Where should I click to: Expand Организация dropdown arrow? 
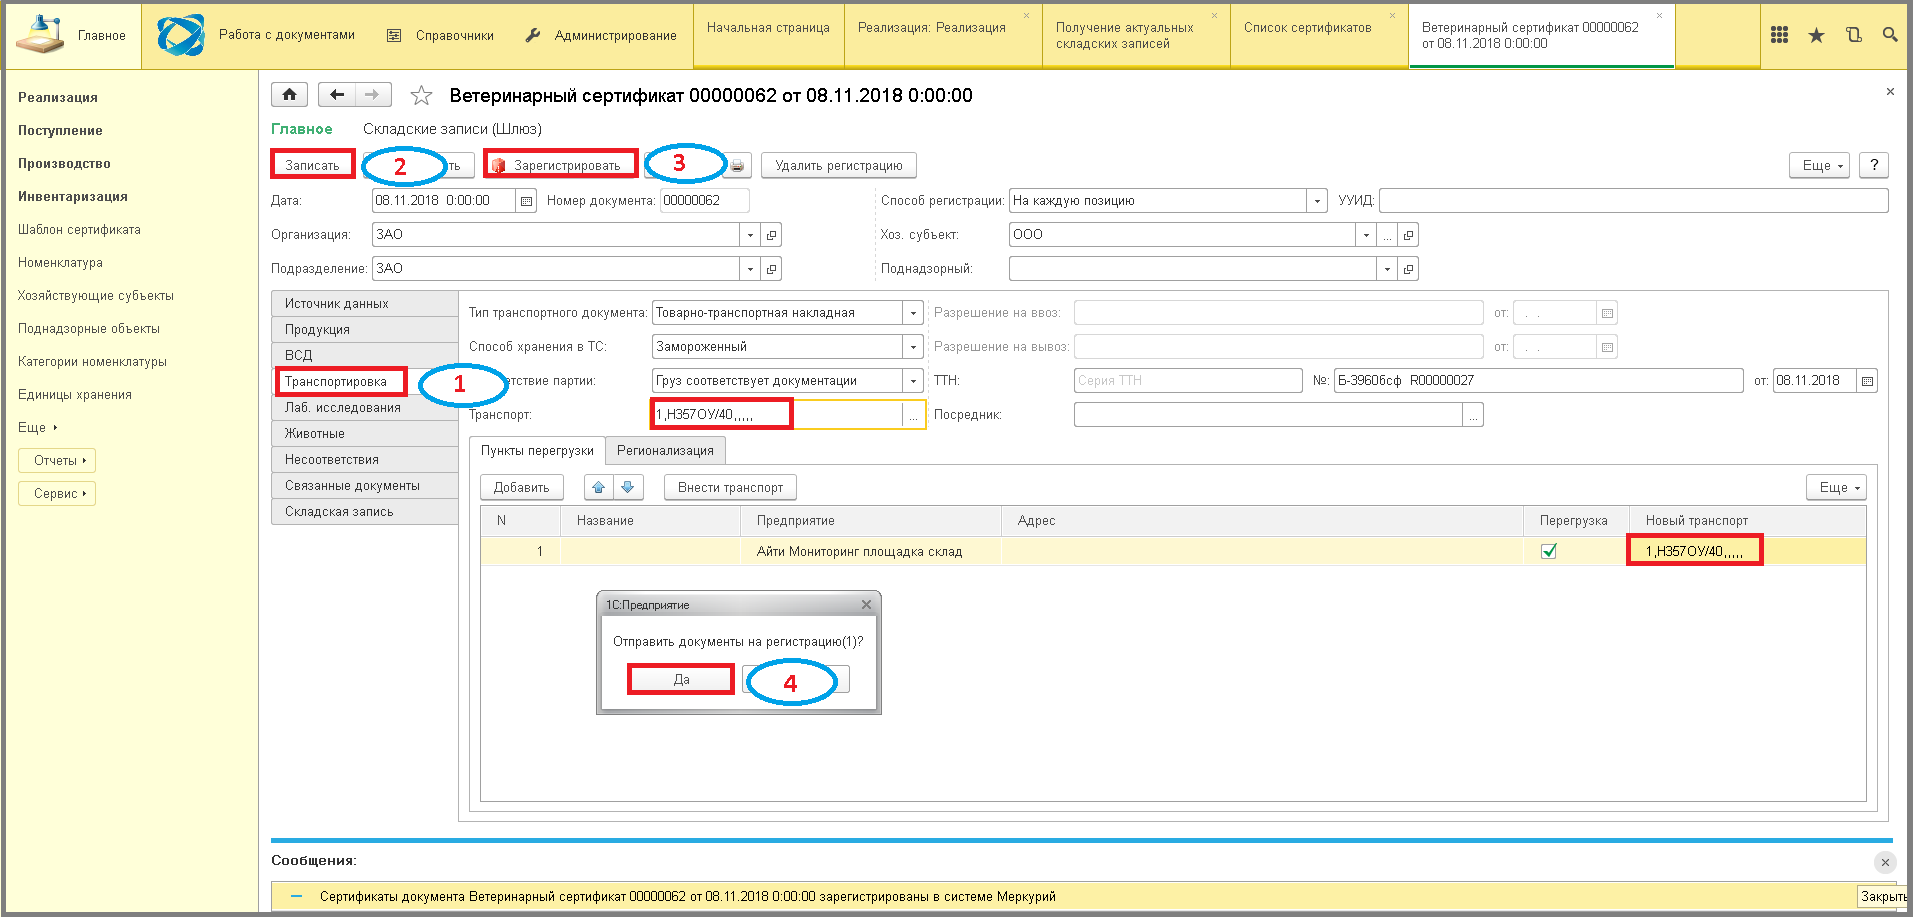(750, 235)
